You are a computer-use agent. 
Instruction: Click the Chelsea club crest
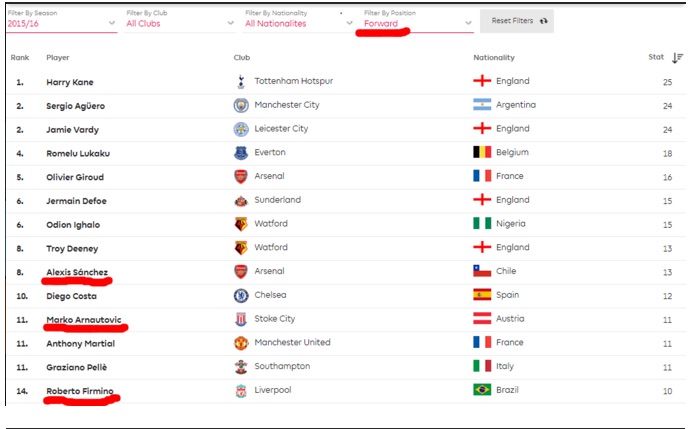click(241, 296)
